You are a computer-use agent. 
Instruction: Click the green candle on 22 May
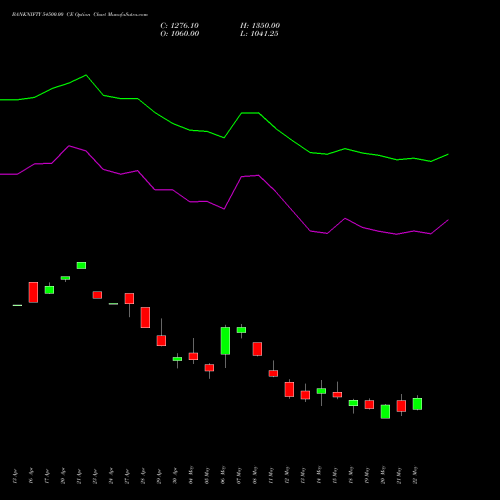point(417,404)
